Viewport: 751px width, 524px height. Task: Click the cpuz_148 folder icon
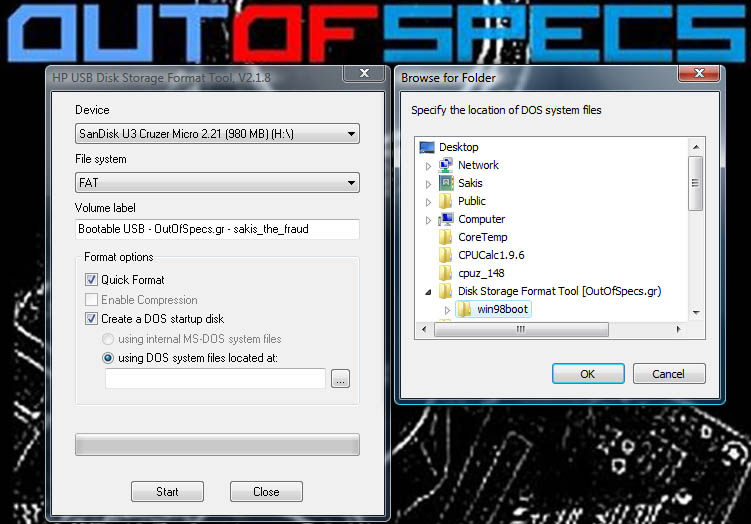445,273
